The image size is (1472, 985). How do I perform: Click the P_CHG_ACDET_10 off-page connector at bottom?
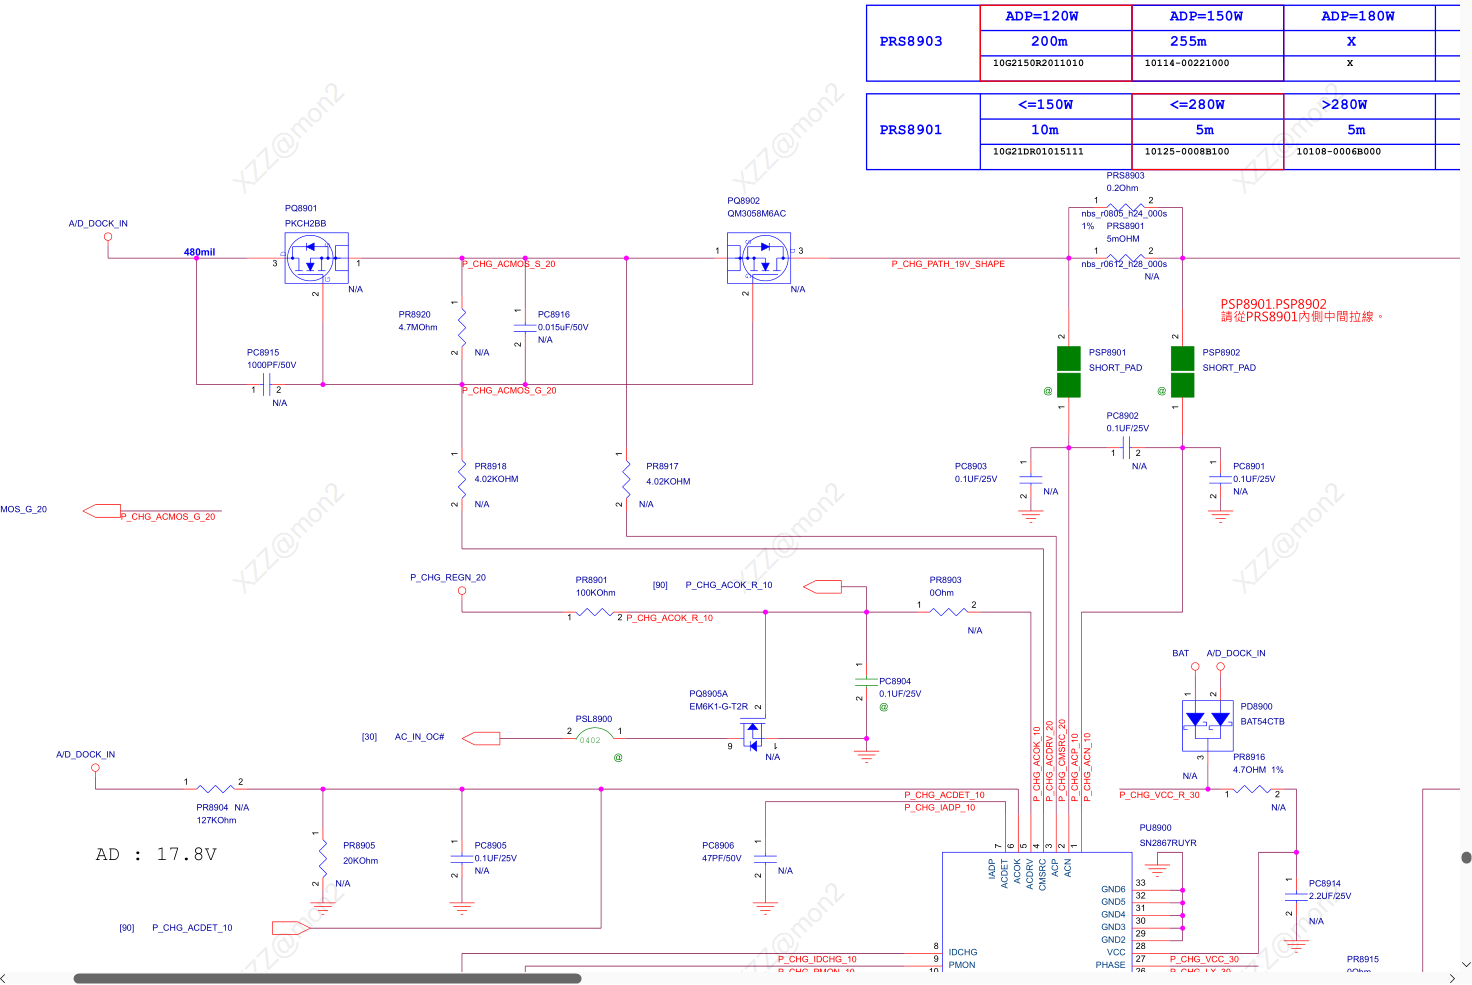291,928
